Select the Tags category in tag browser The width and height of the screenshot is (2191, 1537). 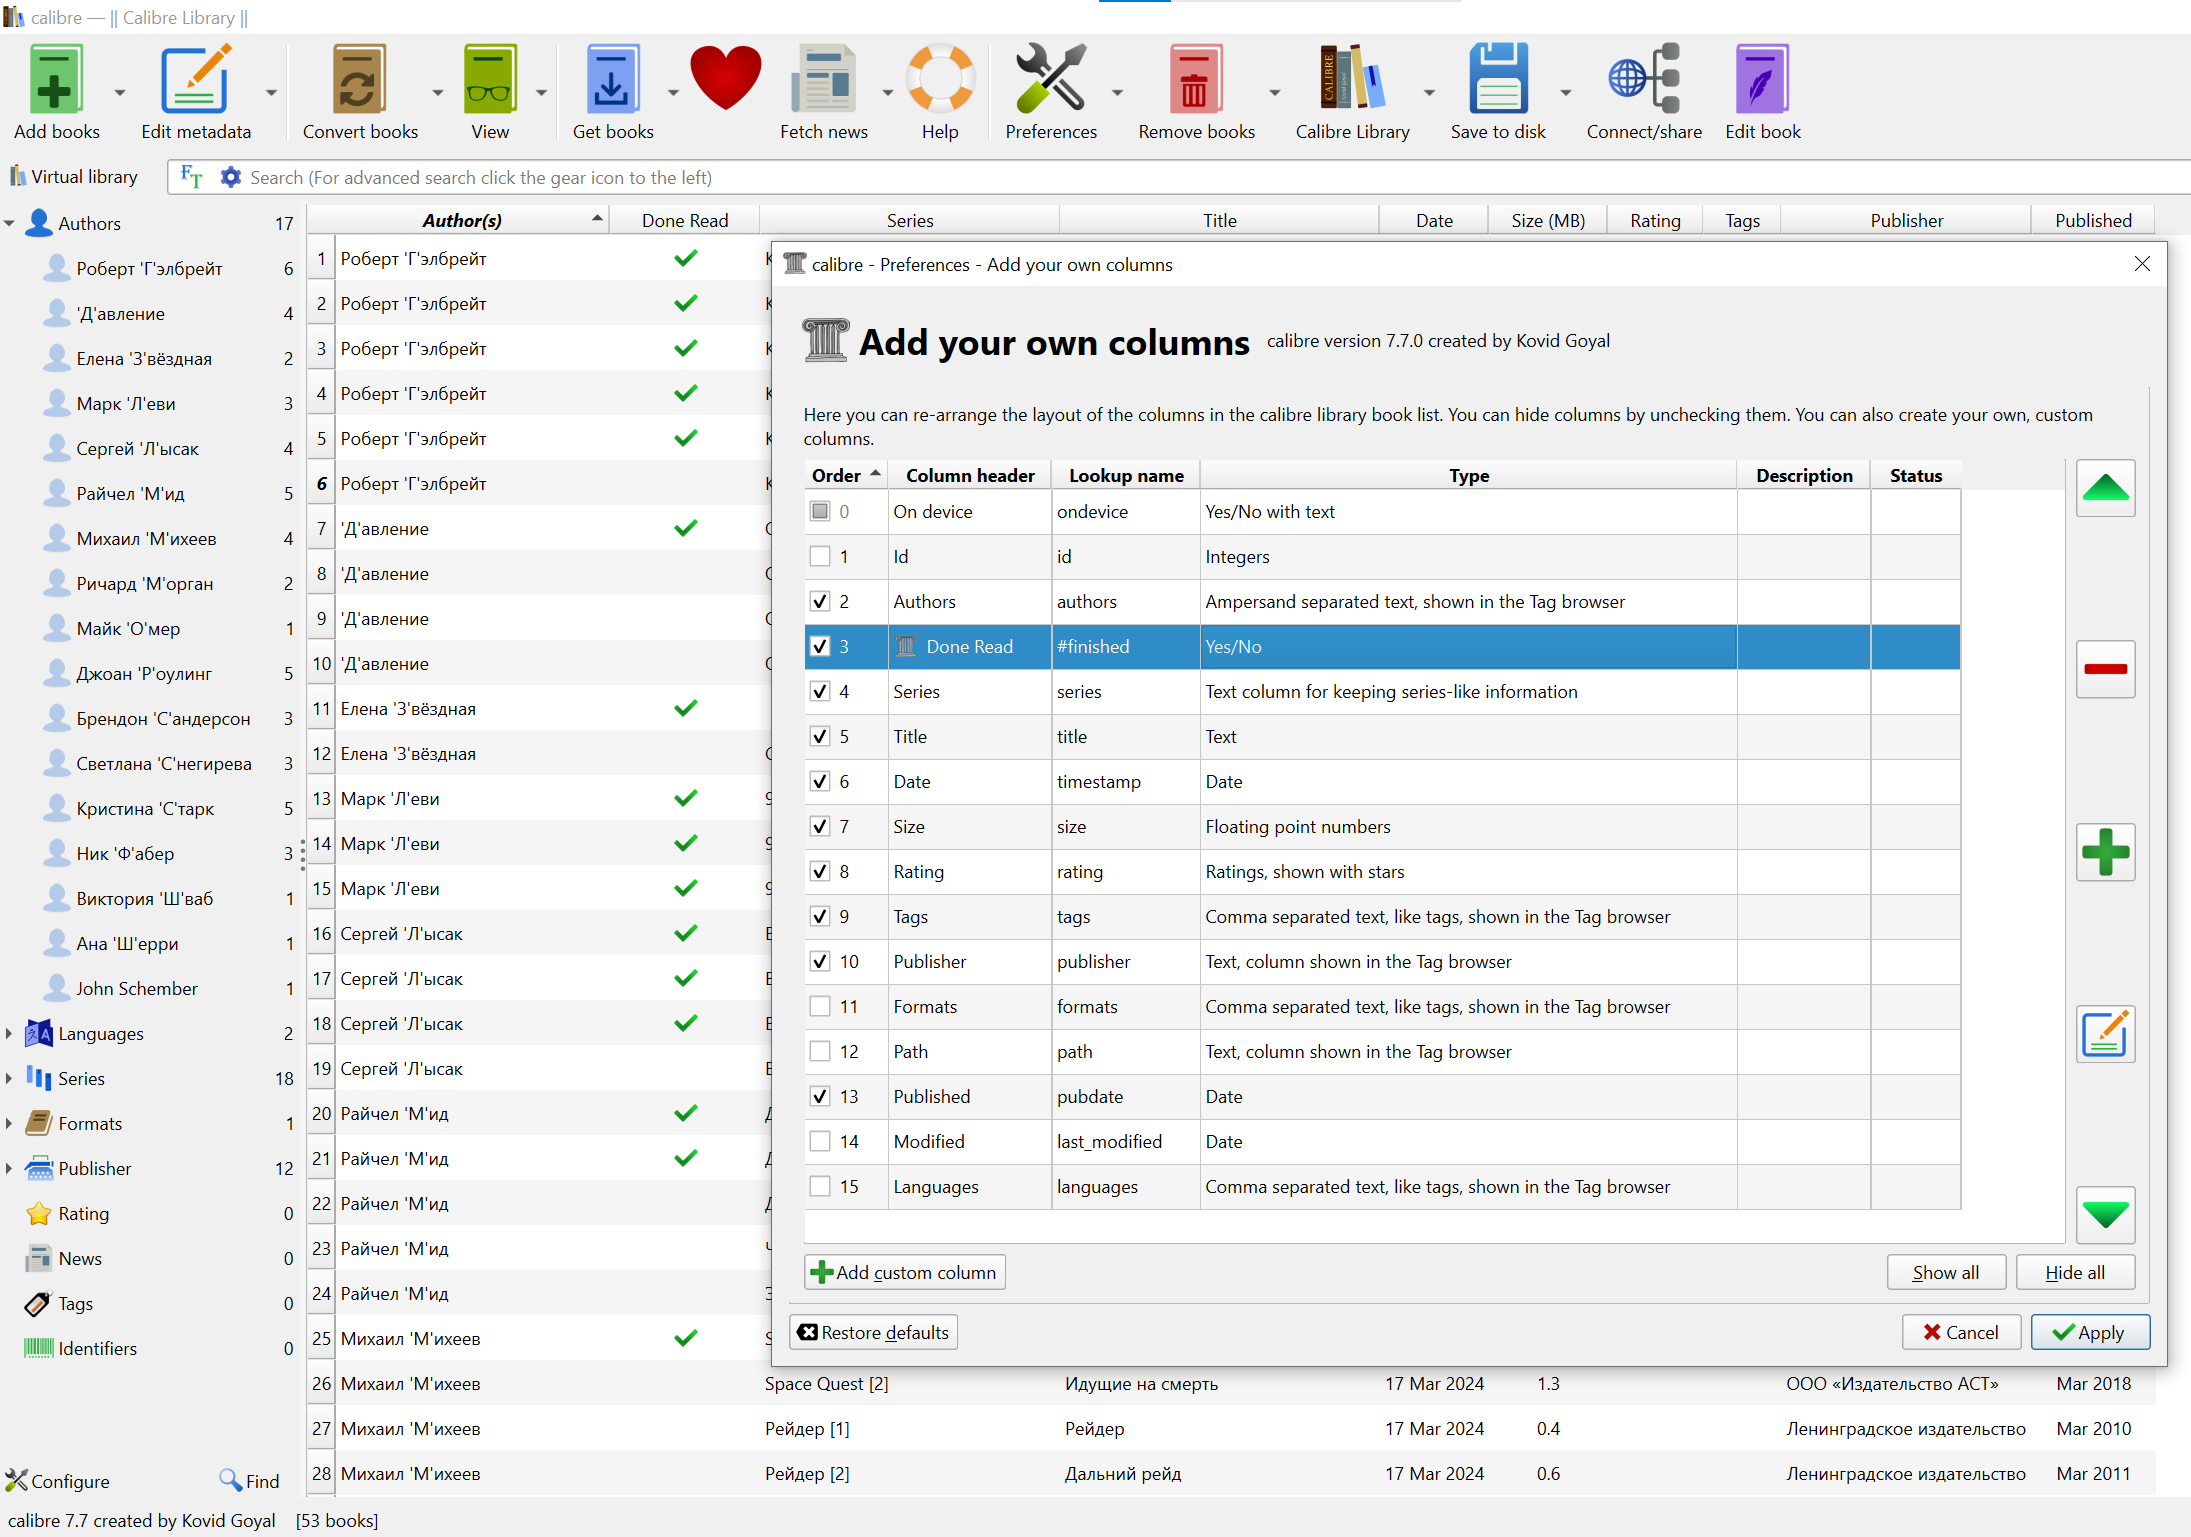[x=75, y=1303]
